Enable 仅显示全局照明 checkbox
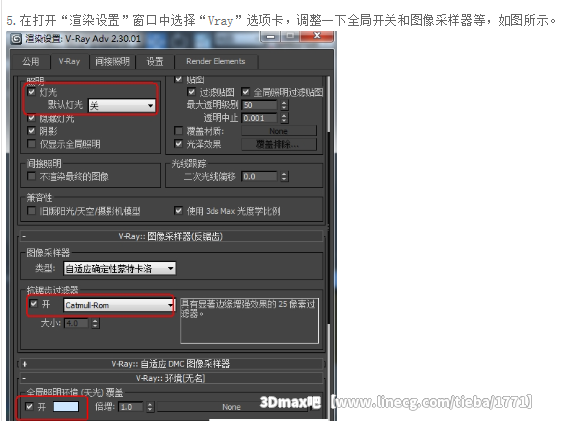Screen dimensions: 572x421 coord(31,144)
